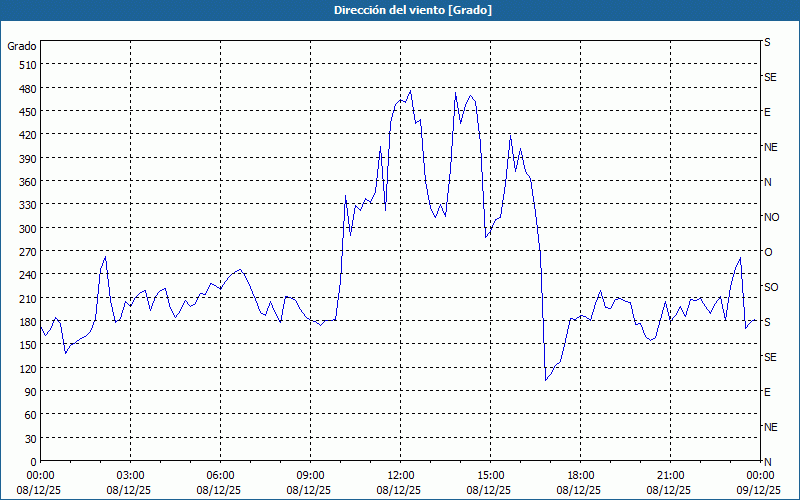The width and height of the screenshot is (800, 500).
Task: Select the 15:00 time label
Action: (491, 475)
